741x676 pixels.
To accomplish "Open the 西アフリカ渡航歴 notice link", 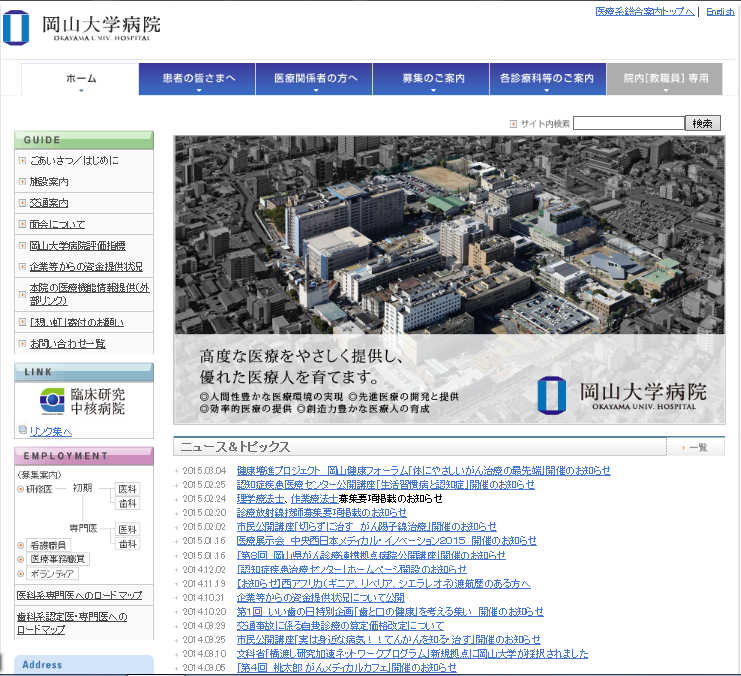I will click(x=383, y=584).
